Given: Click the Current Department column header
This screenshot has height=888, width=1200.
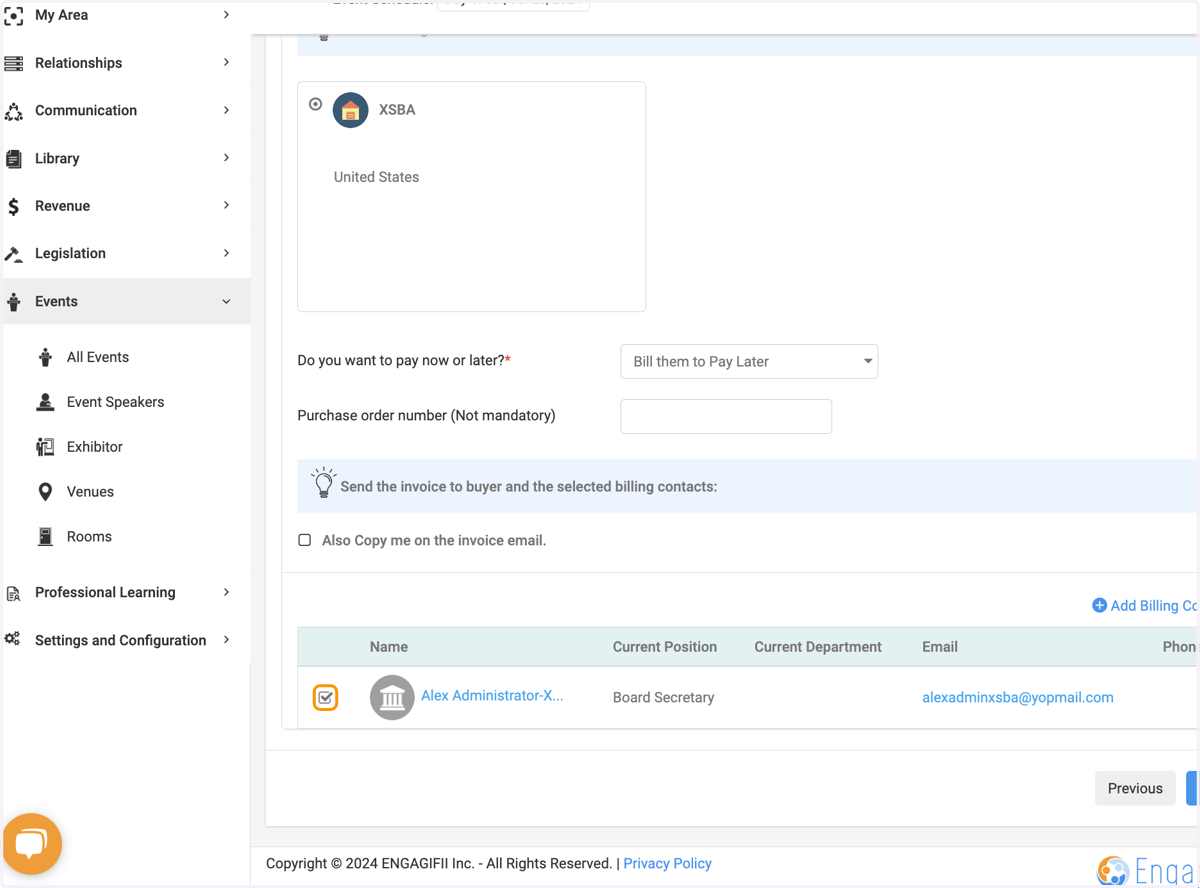Looking at the screenshot, I should [x=818, y=647].
